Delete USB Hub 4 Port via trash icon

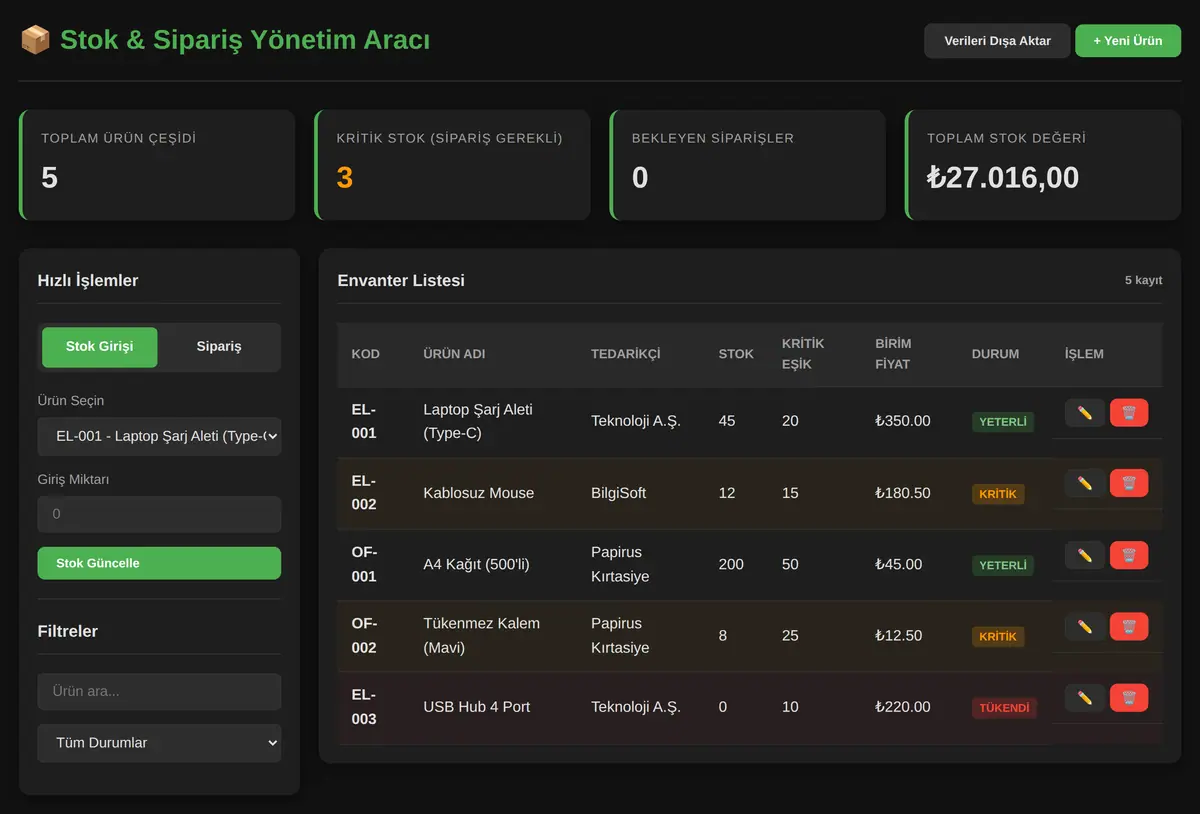coord(1129,698)
